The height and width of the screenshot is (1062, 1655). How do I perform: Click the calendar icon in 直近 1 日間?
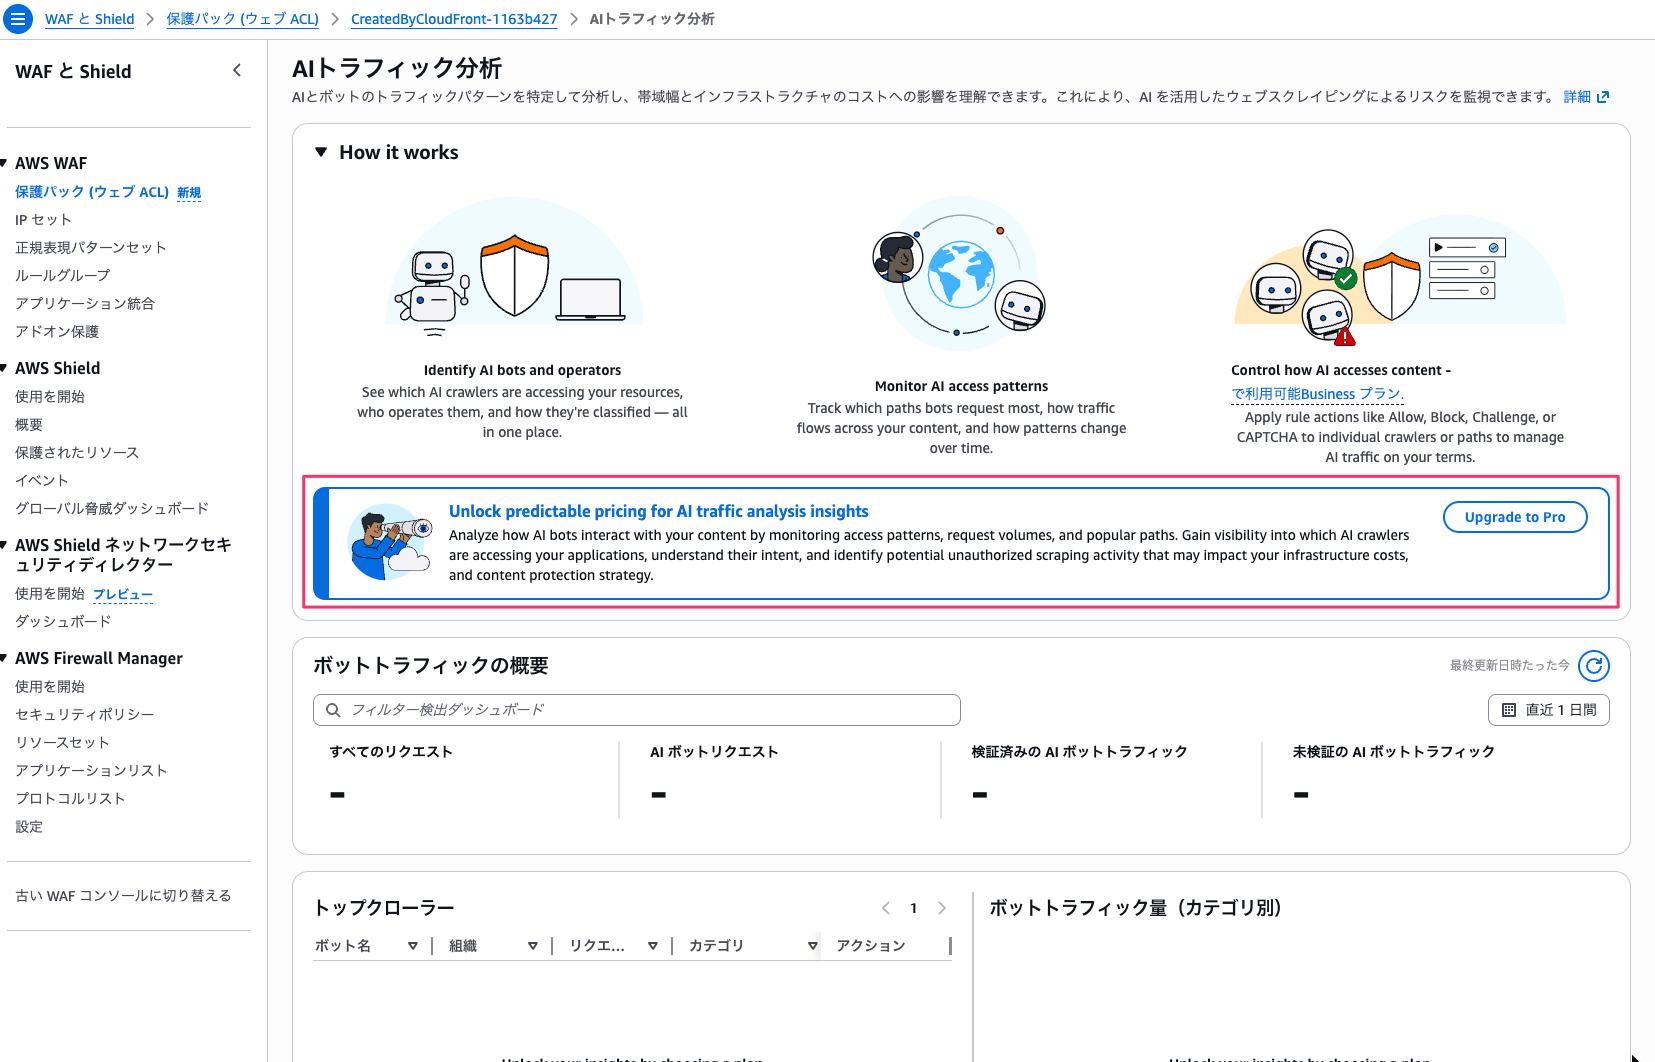pos(1509,710)
